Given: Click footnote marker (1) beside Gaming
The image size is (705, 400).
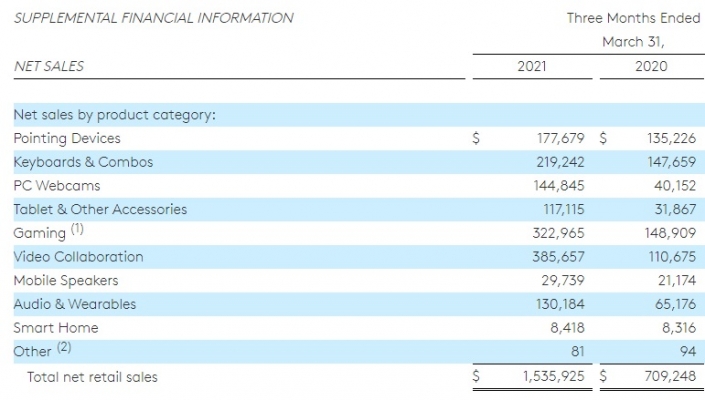Looking at the screenshot, I should coord(77,229).
